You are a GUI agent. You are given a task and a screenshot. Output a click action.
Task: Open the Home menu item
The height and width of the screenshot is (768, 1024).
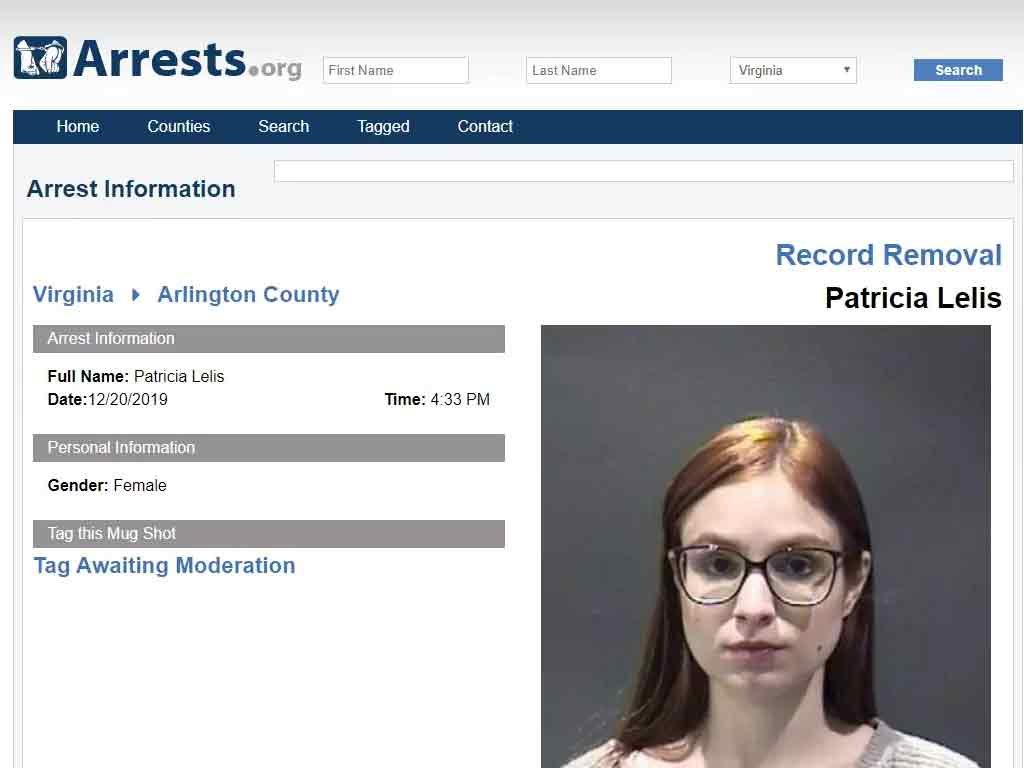tap(78, 127)
